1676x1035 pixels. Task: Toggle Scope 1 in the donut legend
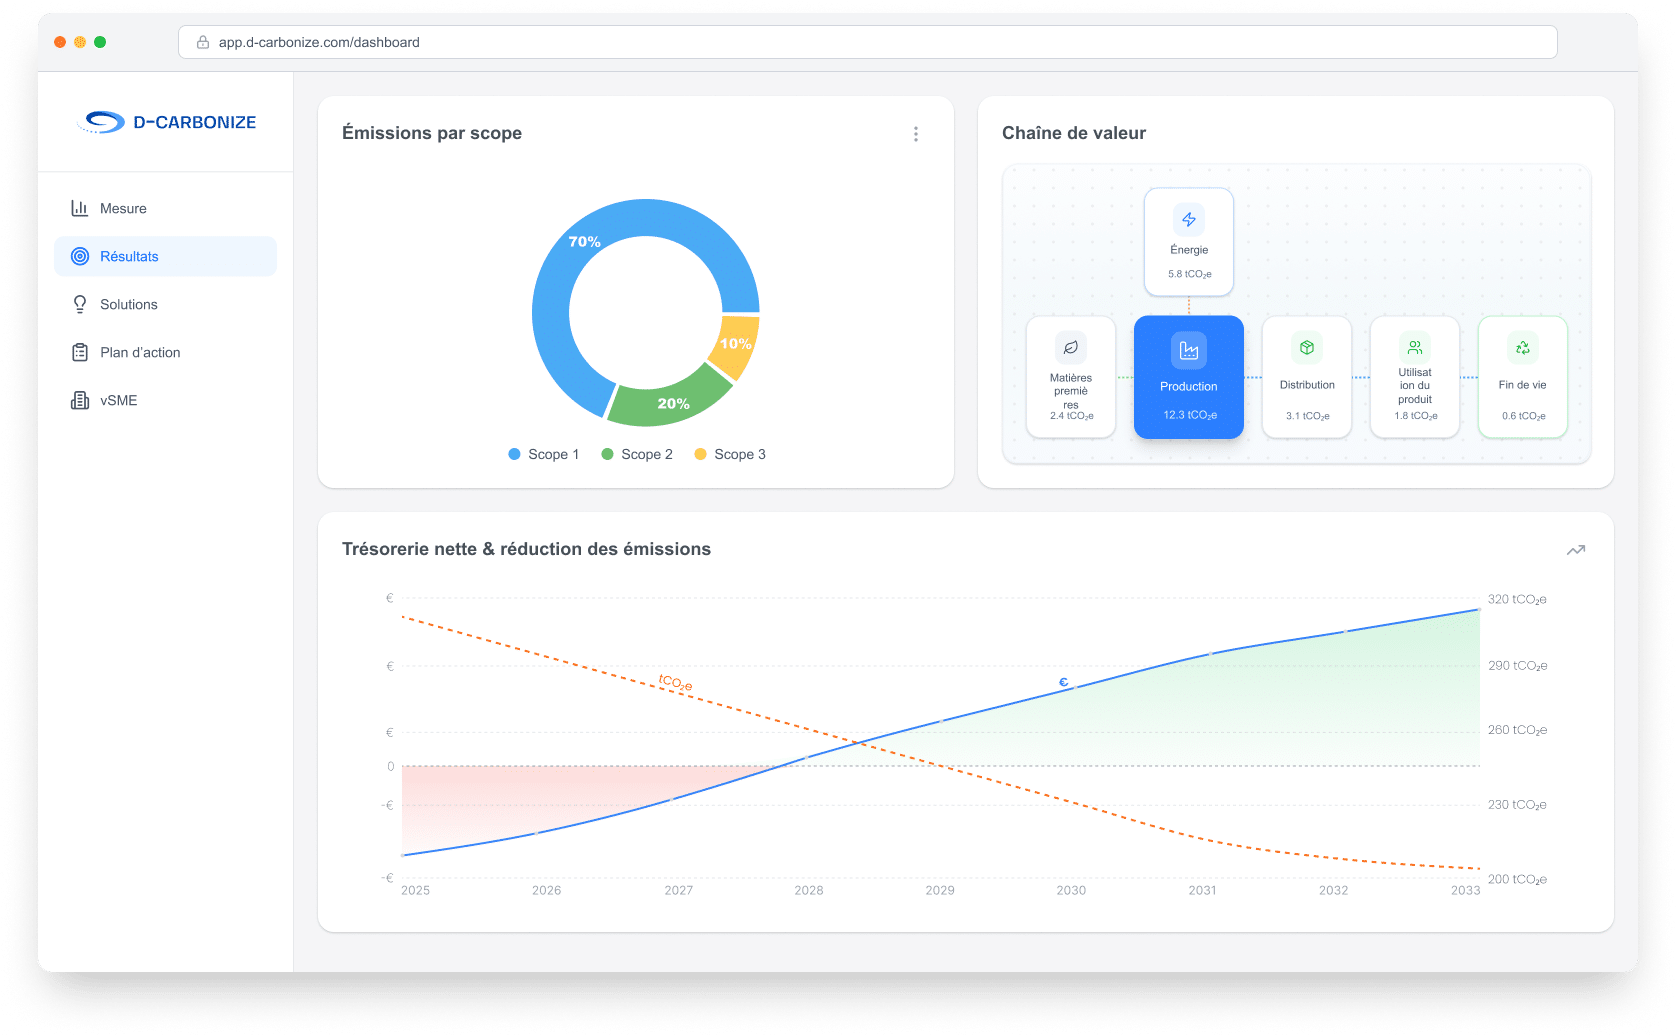click(x=543, y=453)
